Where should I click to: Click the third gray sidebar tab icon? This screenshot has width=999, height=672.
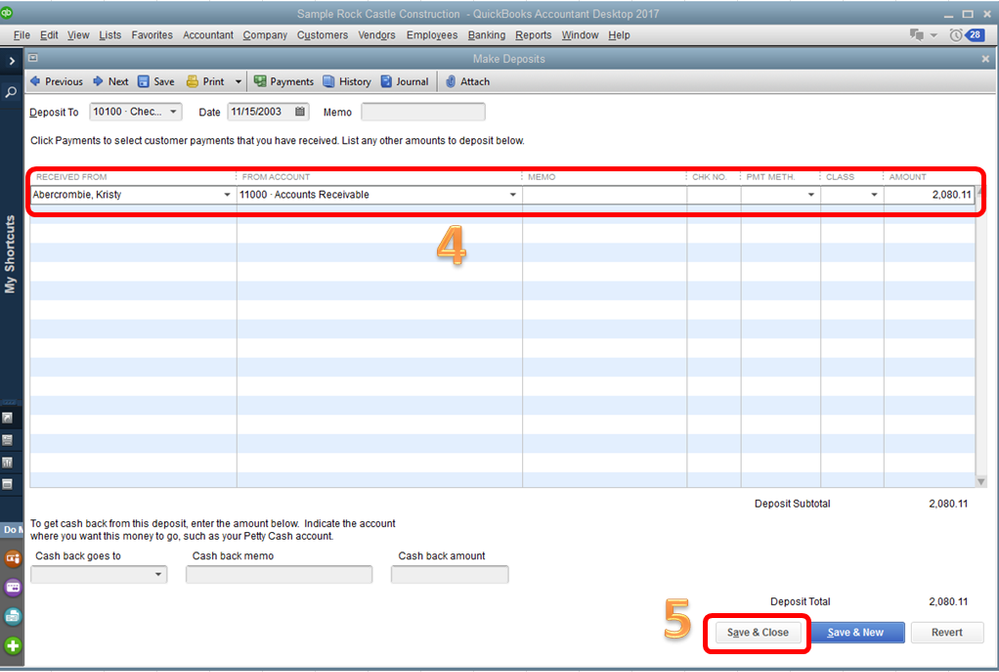point(7,462)
